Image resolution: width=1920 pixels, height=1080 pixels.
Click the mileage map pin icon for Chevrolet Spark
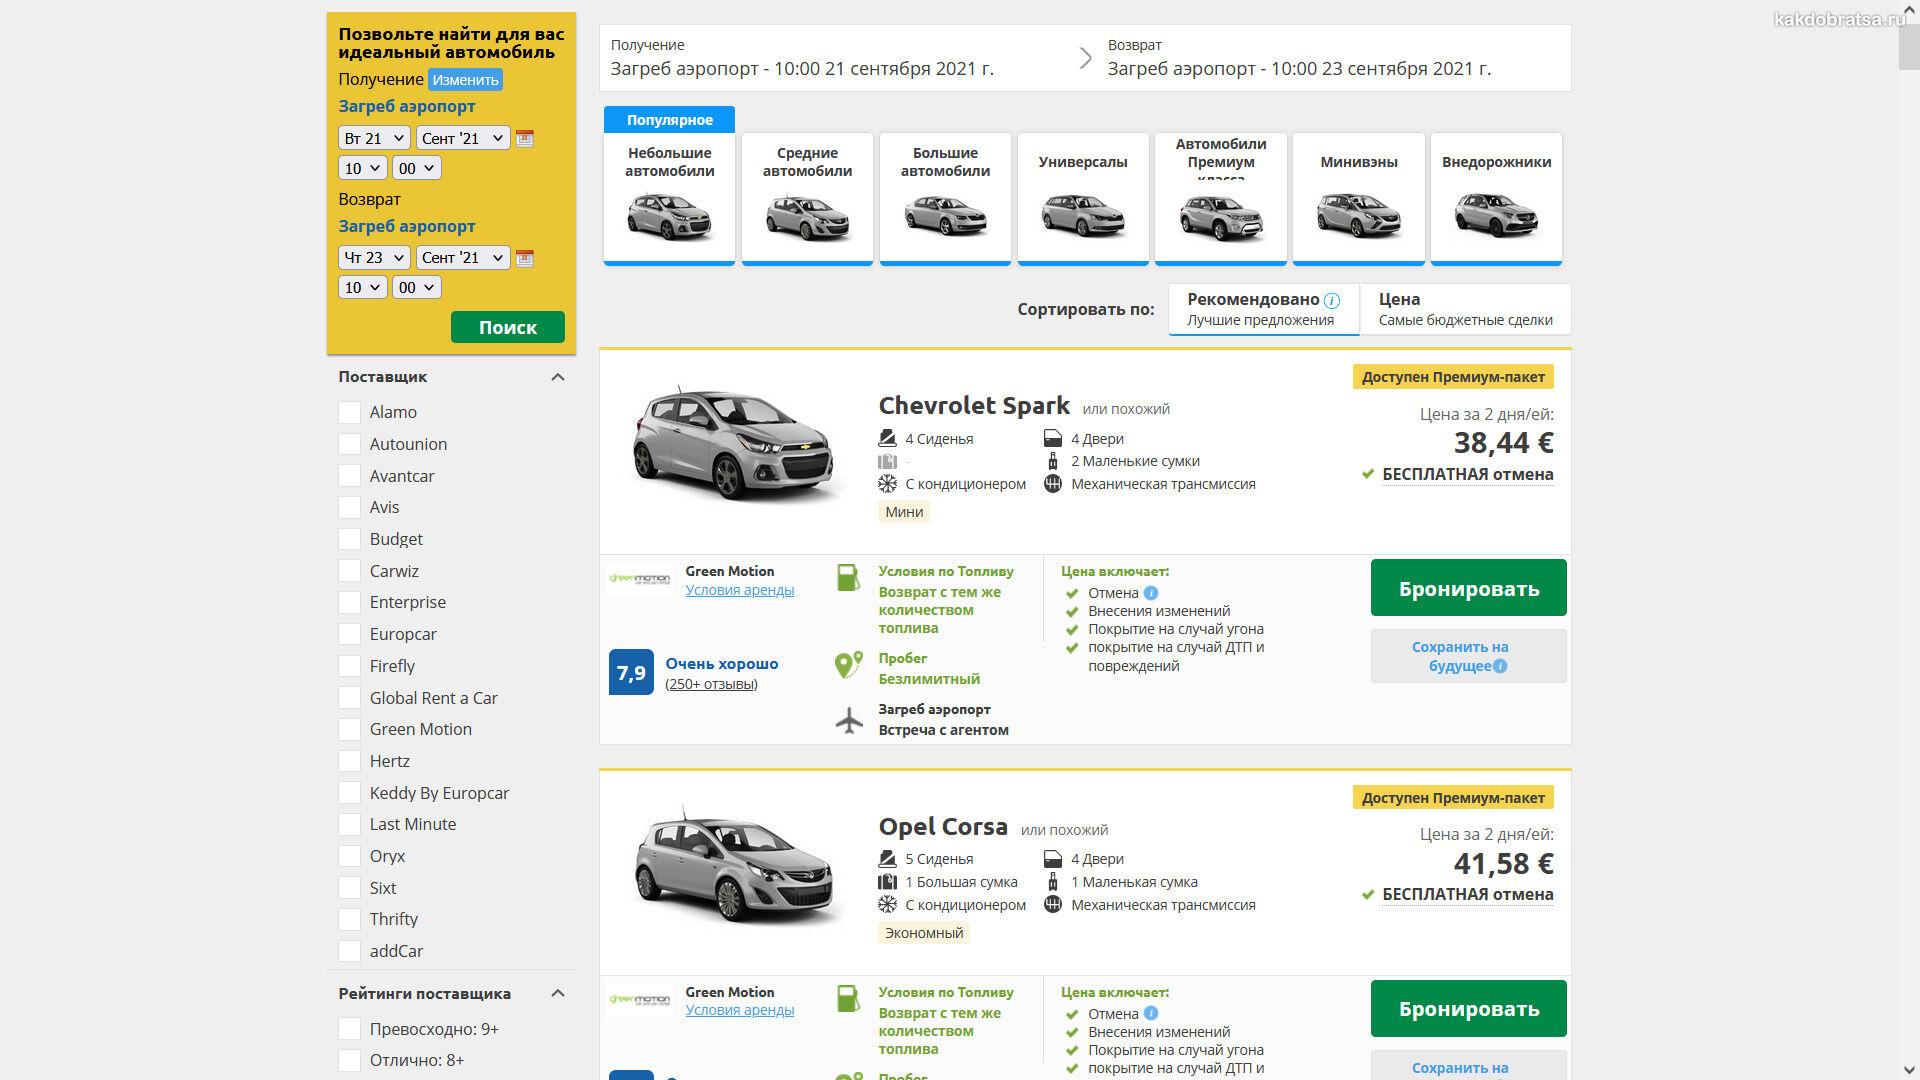click(x=848, y=665)
